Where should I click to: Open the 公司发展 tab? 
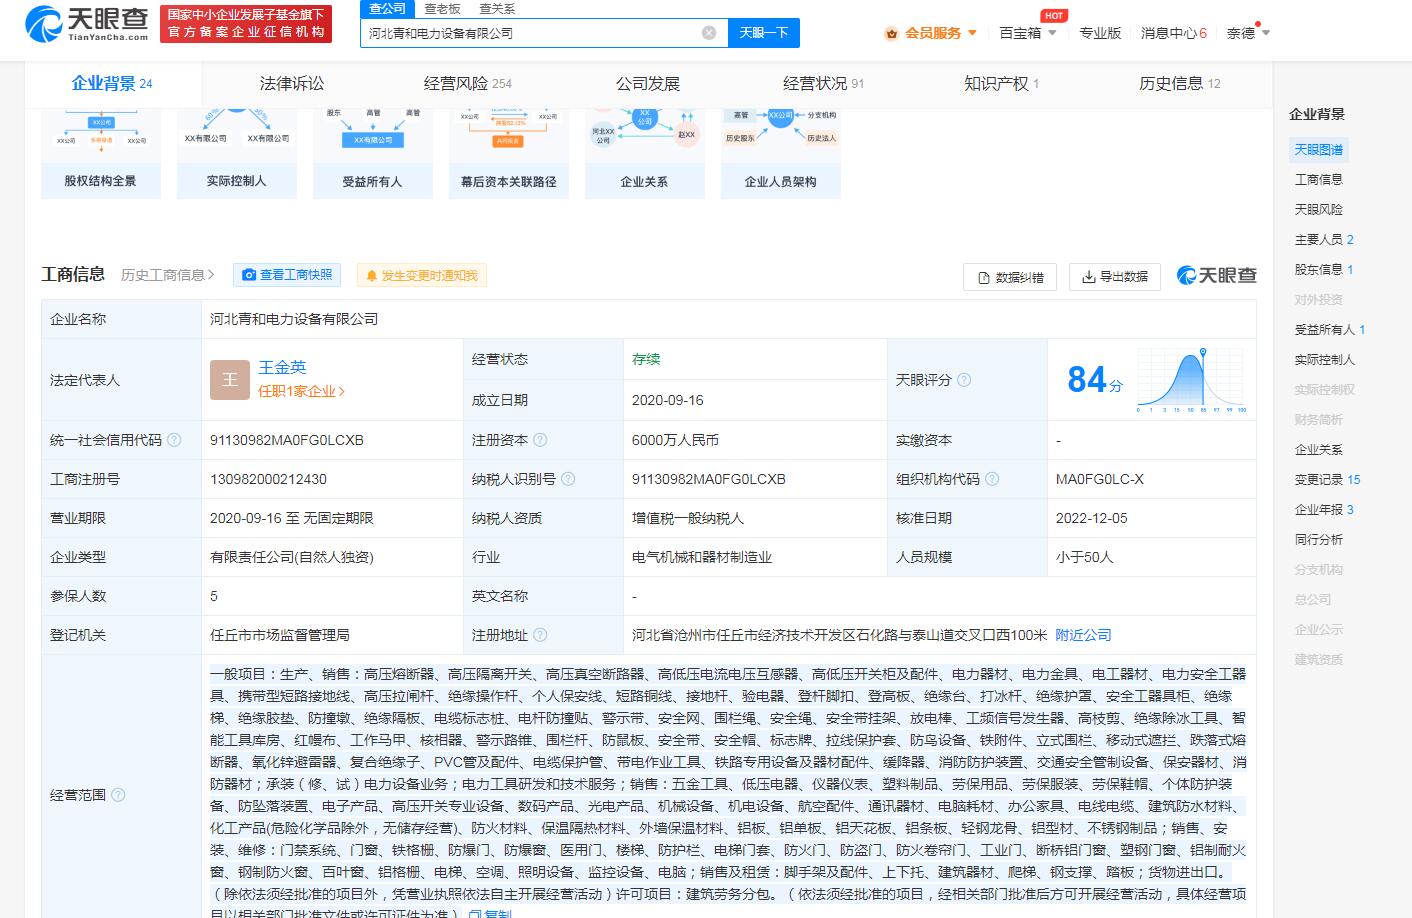[647, 84]
